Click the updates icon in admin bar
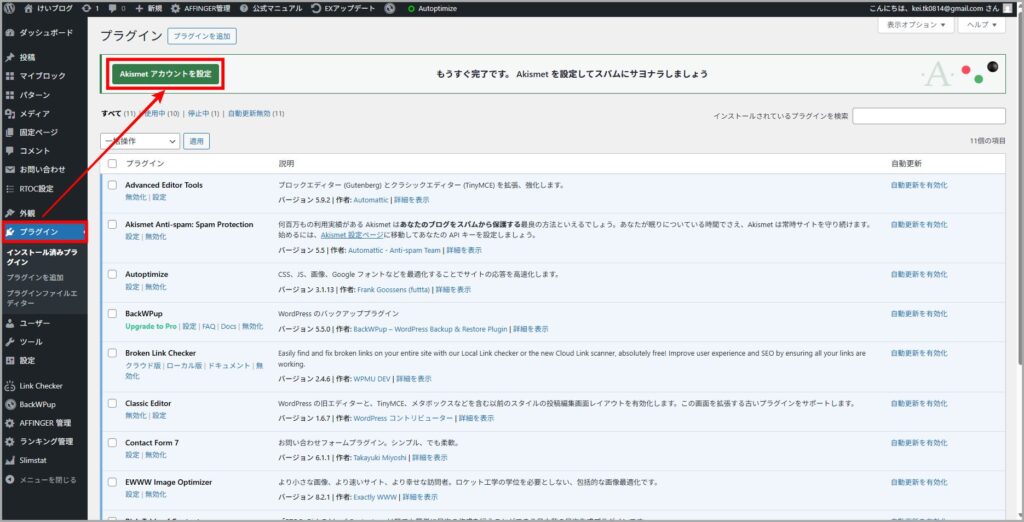Viewport: 1024px width, 522px height. [87, 8]
